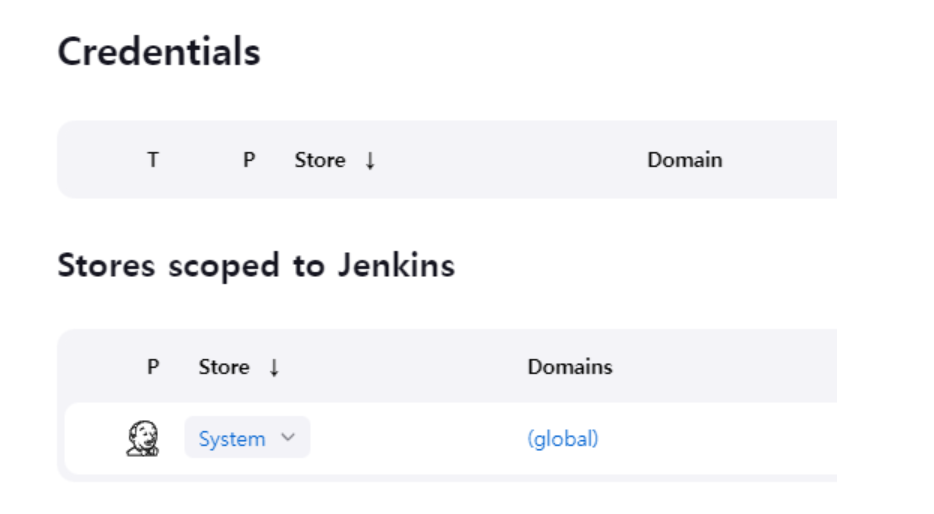
Task: Click the Jenkins butler icon in System row
Action: tap(143, 438)
